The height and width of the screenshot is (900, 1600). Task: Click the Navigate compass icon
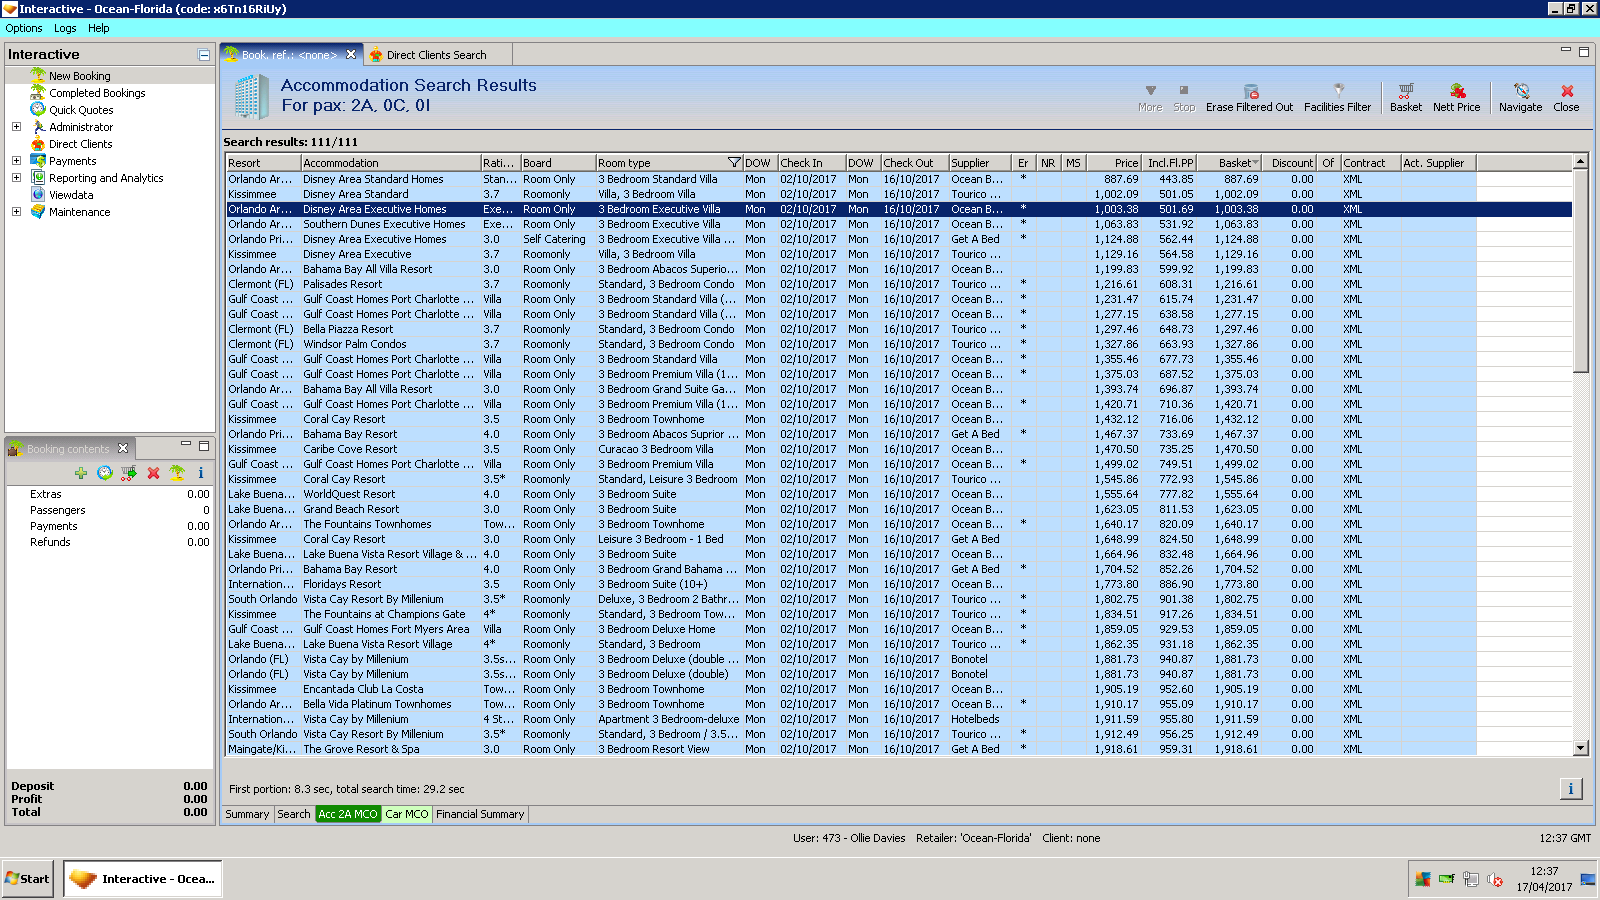(1520, 92)
